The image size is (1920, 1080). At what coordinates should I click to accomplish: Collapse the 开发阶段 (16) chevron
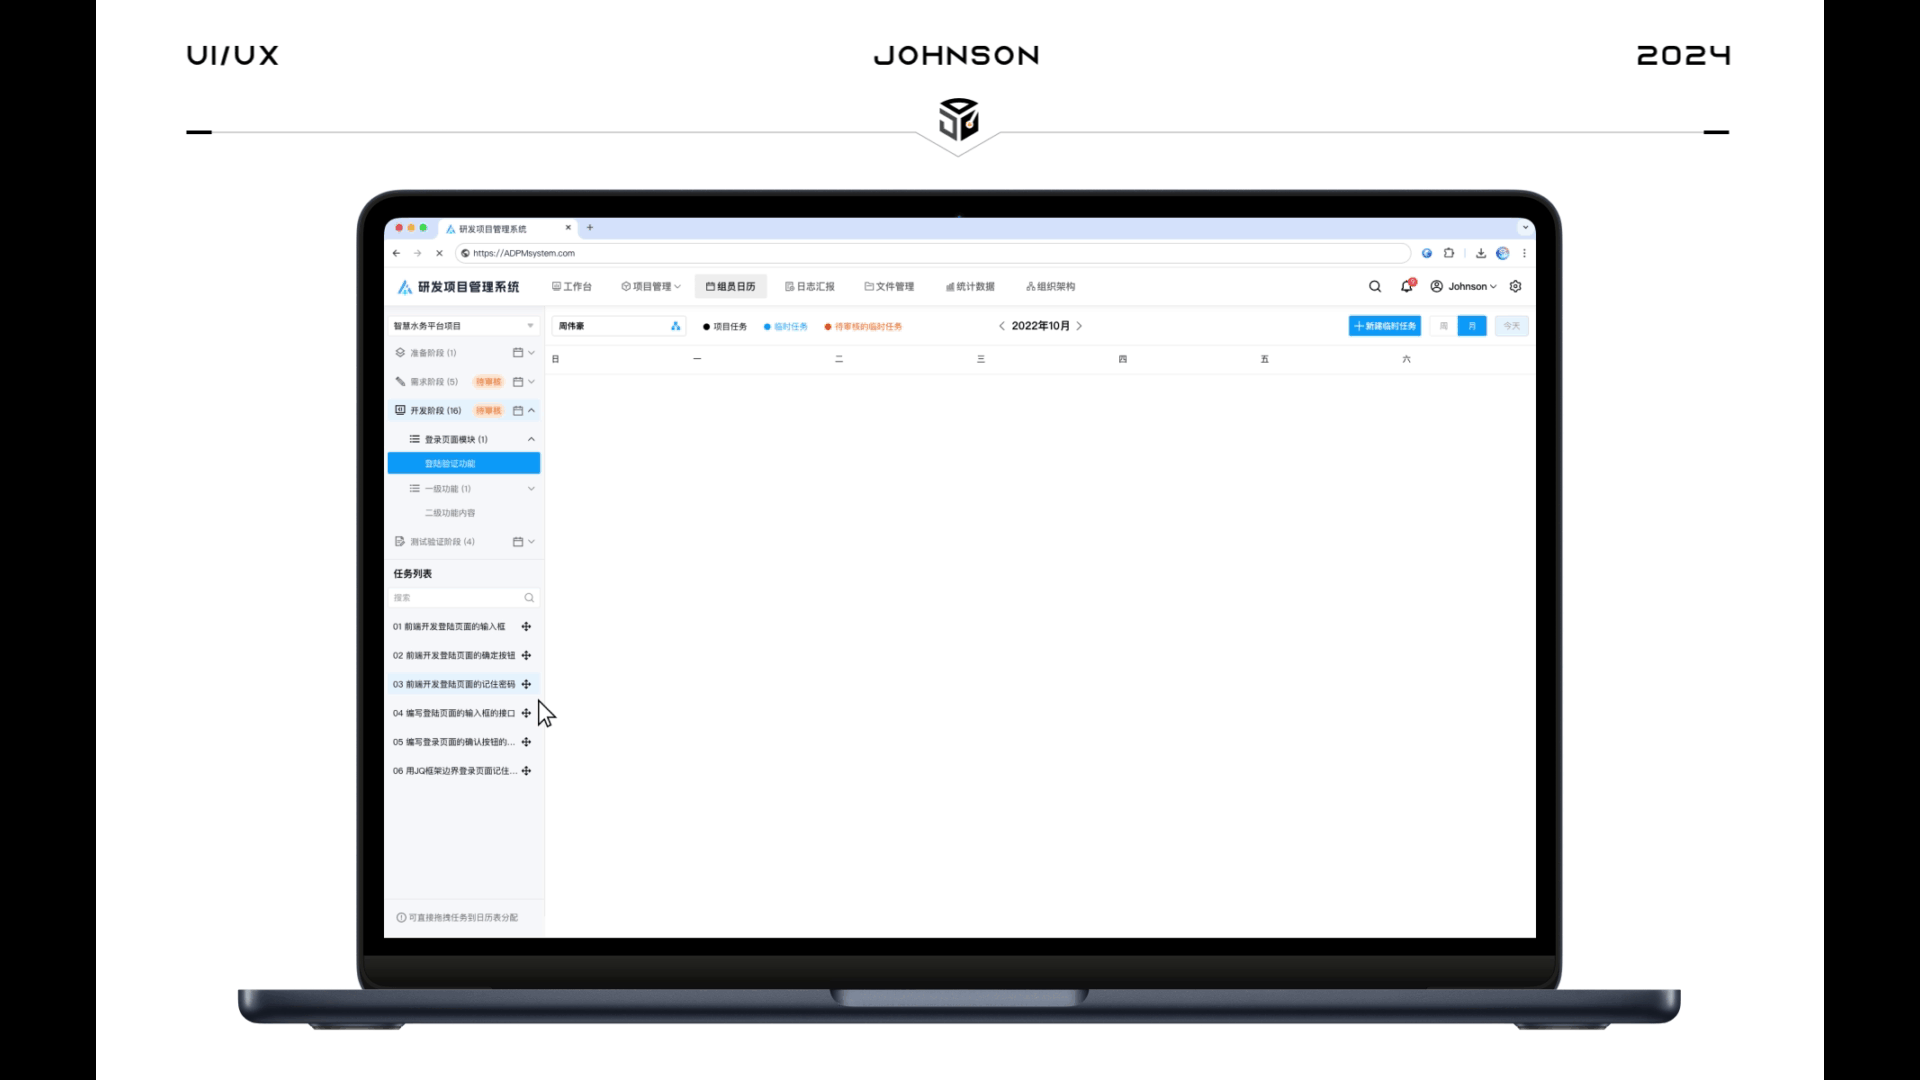click(x=532, y=411)
